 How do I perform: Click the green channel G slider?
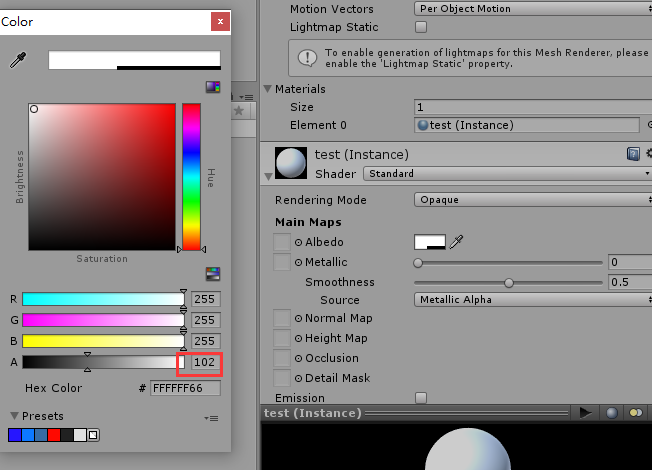pyautogui.click(x=104, y=320)
